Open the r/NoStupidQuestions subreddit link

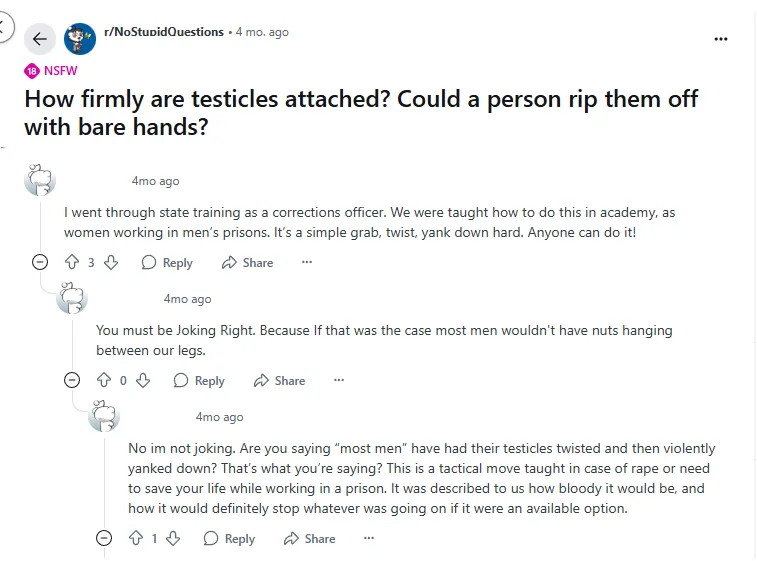163,32
